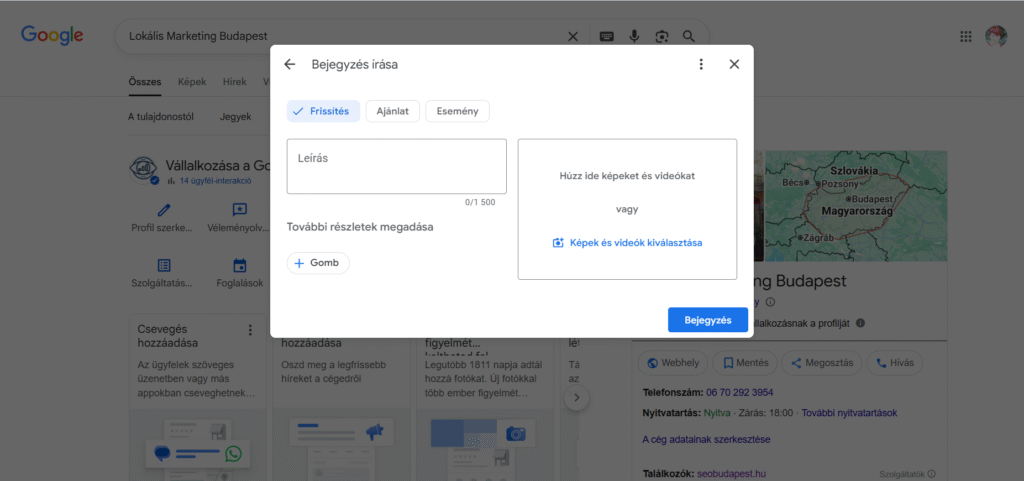The width and height of the screenshot is (1024, 481).
Task: Switch to the Ajánlat post type
Action: coord(392,111)
